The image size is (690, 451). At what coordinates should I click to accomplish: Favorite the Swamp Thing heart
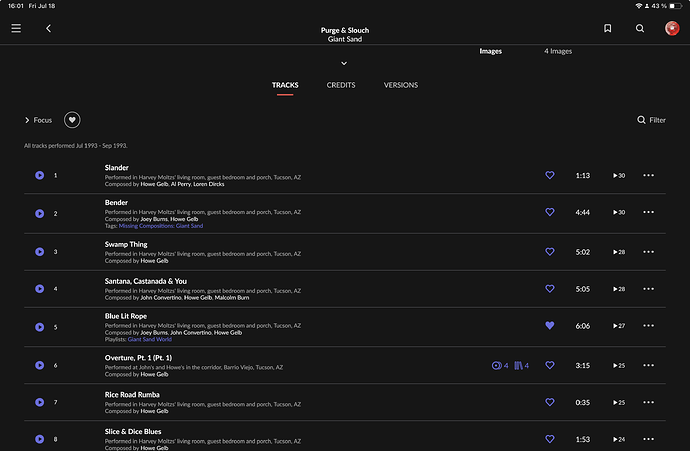point(550,252)
